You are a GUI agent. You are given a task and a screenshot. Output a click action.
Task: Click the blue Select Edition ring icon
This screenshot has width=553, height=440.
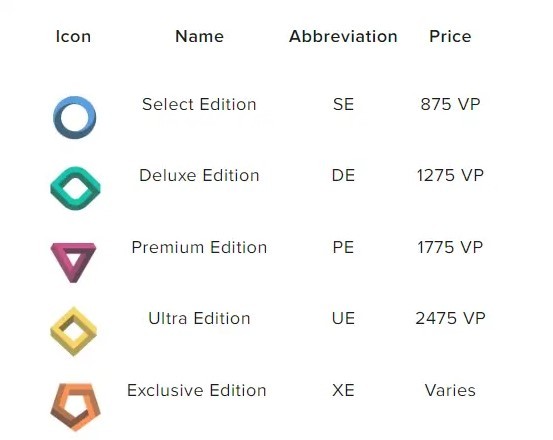point(74,117)
